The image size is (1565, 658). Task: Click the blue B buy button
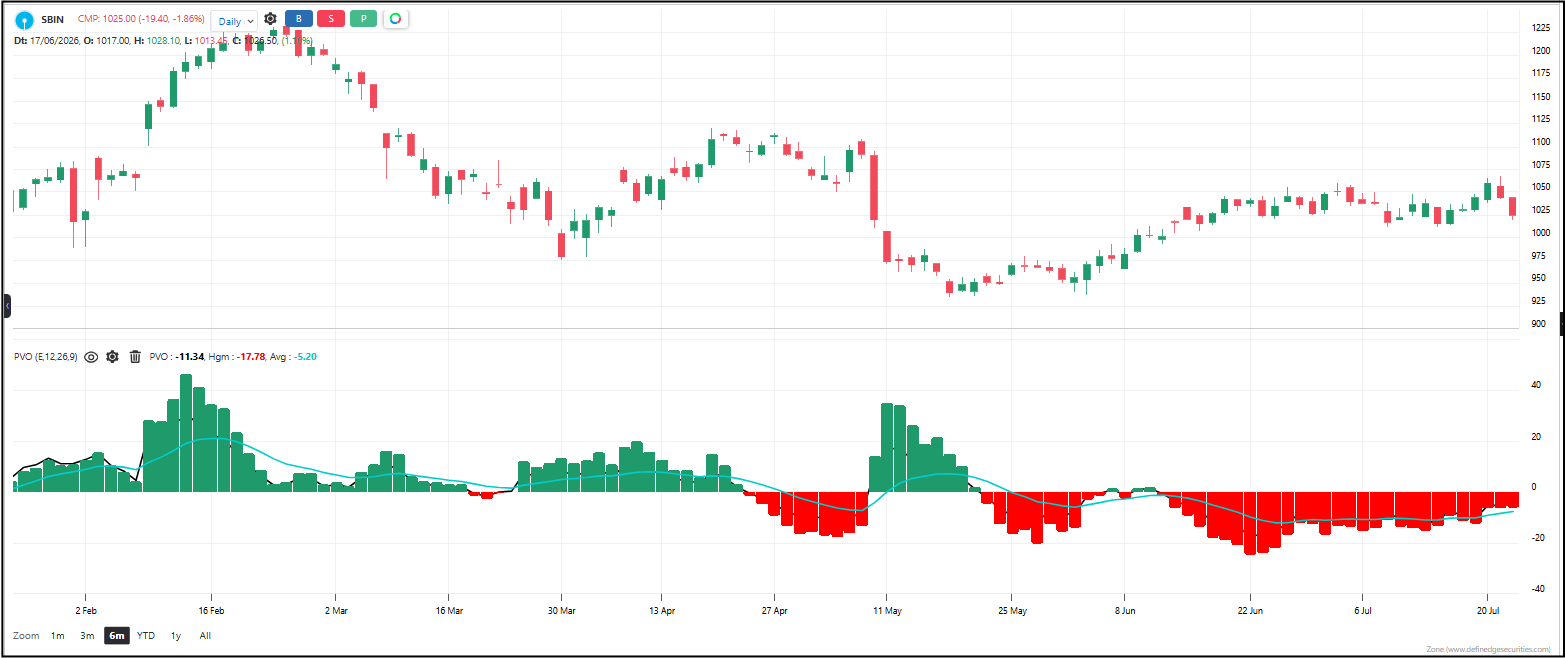[x=298, y=19]
